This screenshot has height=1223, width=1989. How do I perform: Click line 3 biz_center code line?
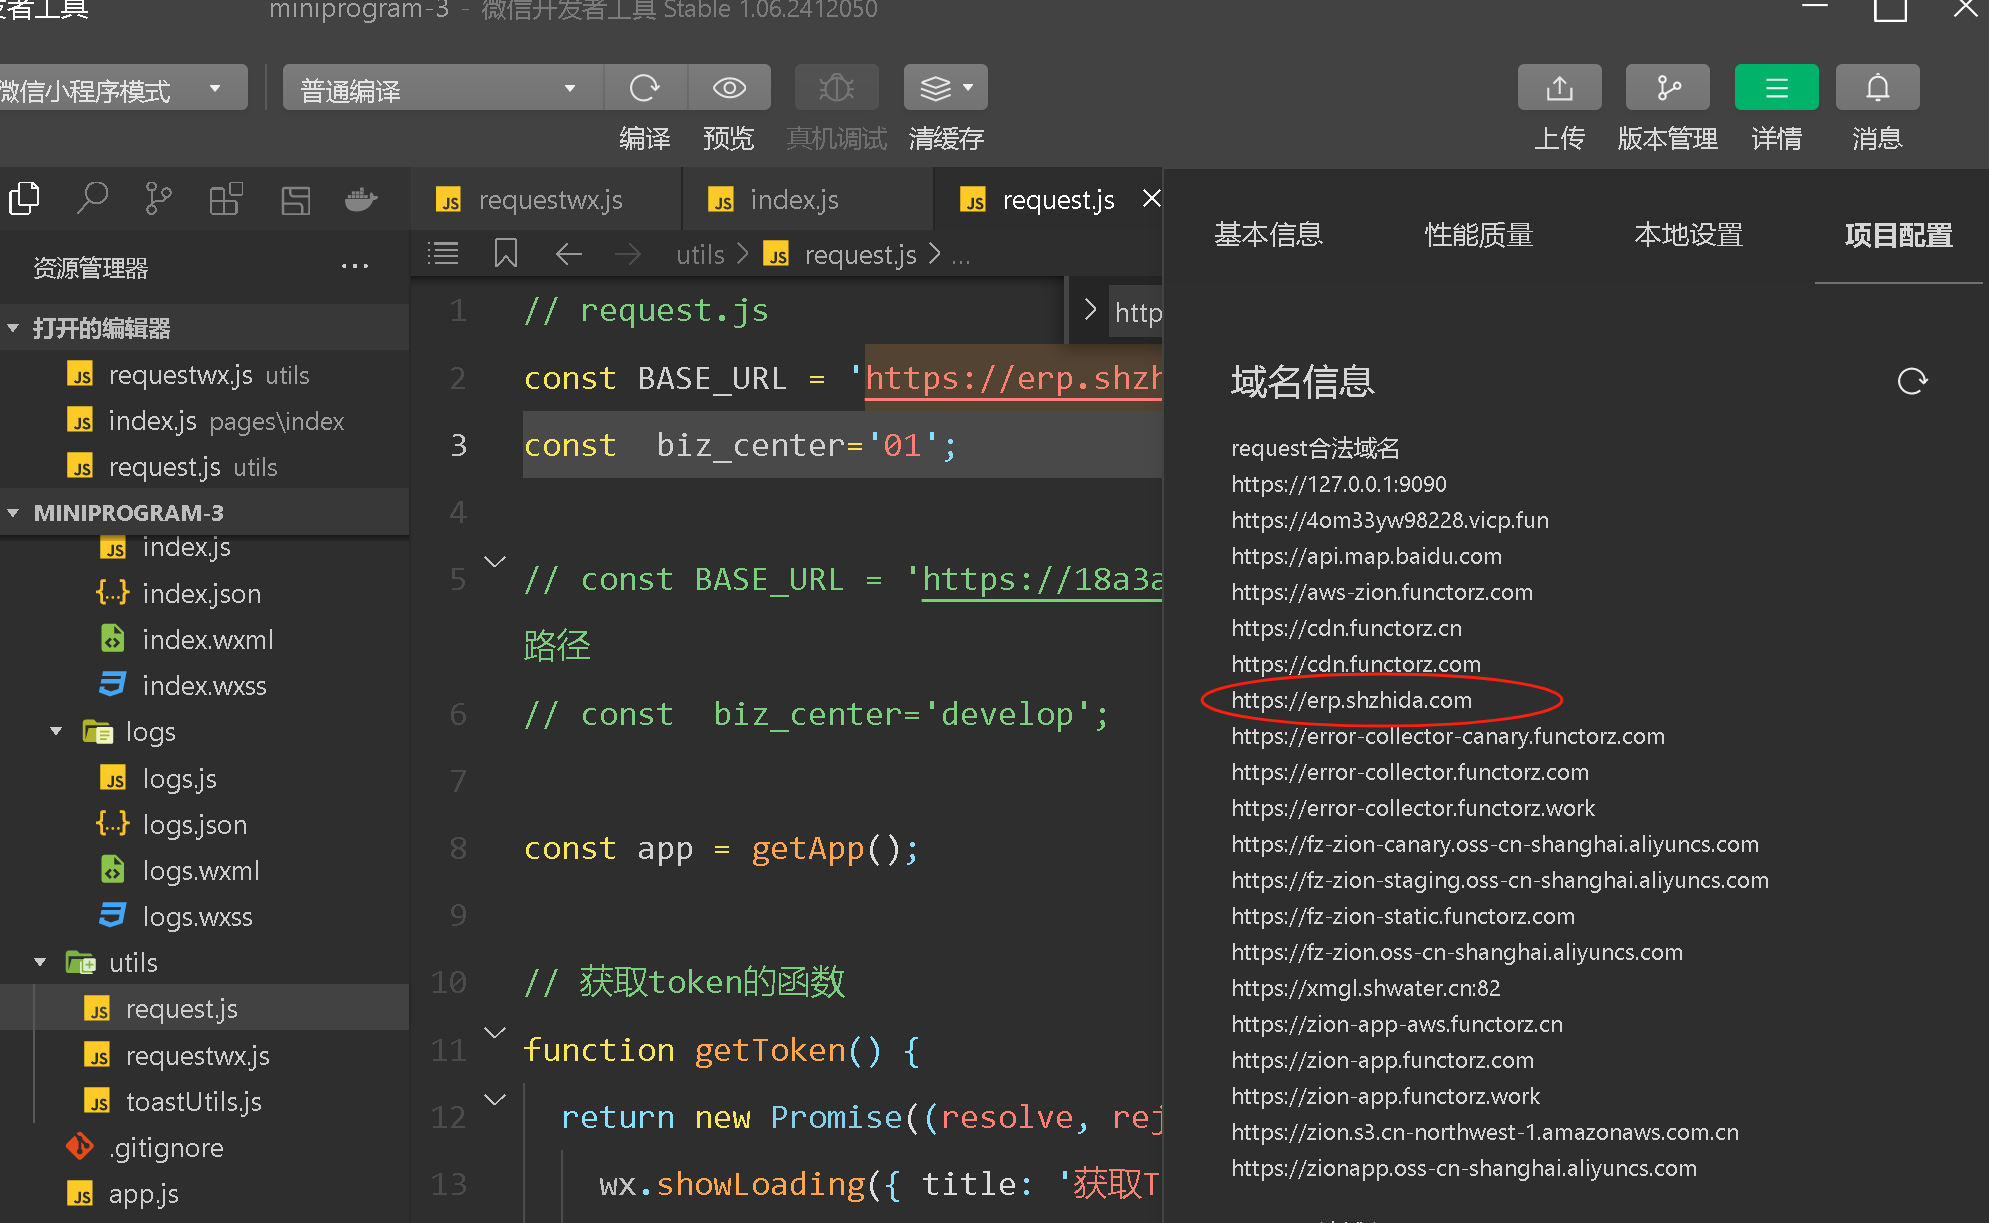coord(842,445)
